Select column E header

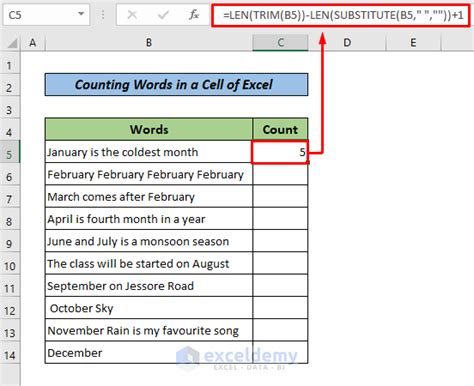413,43
